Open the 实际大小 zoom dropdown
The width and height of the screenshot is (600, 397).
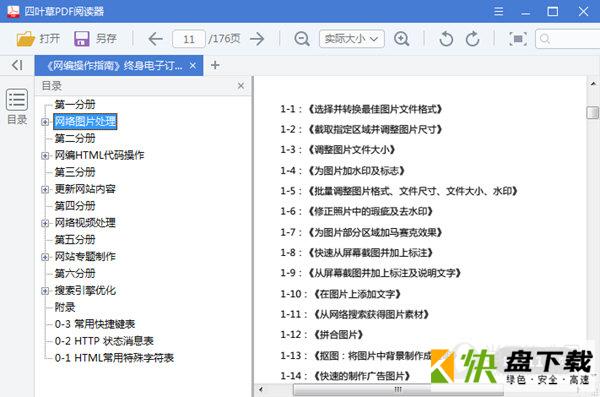pyautogui.click(x=352, y=39)
